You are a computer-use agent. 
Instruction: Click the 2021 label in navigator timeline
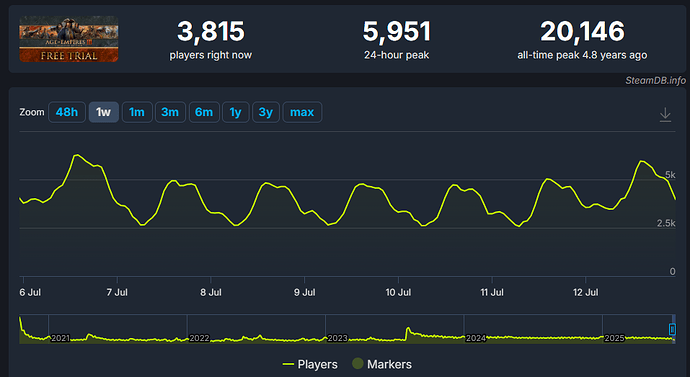pyautogui.click(x=60, y=338)
